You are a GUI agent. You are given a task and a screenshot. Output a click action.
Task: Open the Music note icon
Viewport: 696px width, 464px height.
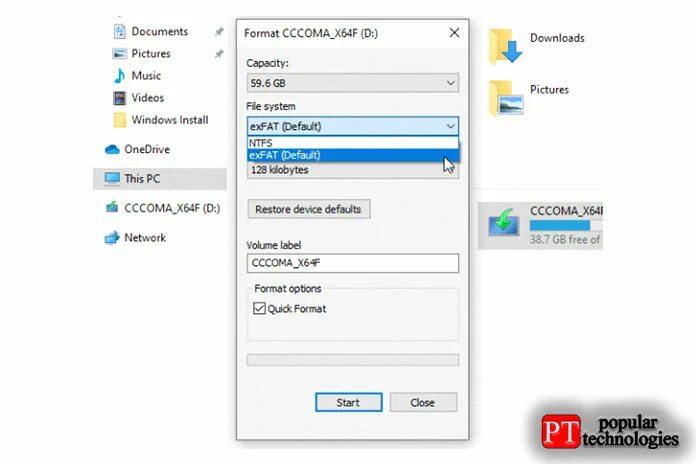click(x=119, y=75)
